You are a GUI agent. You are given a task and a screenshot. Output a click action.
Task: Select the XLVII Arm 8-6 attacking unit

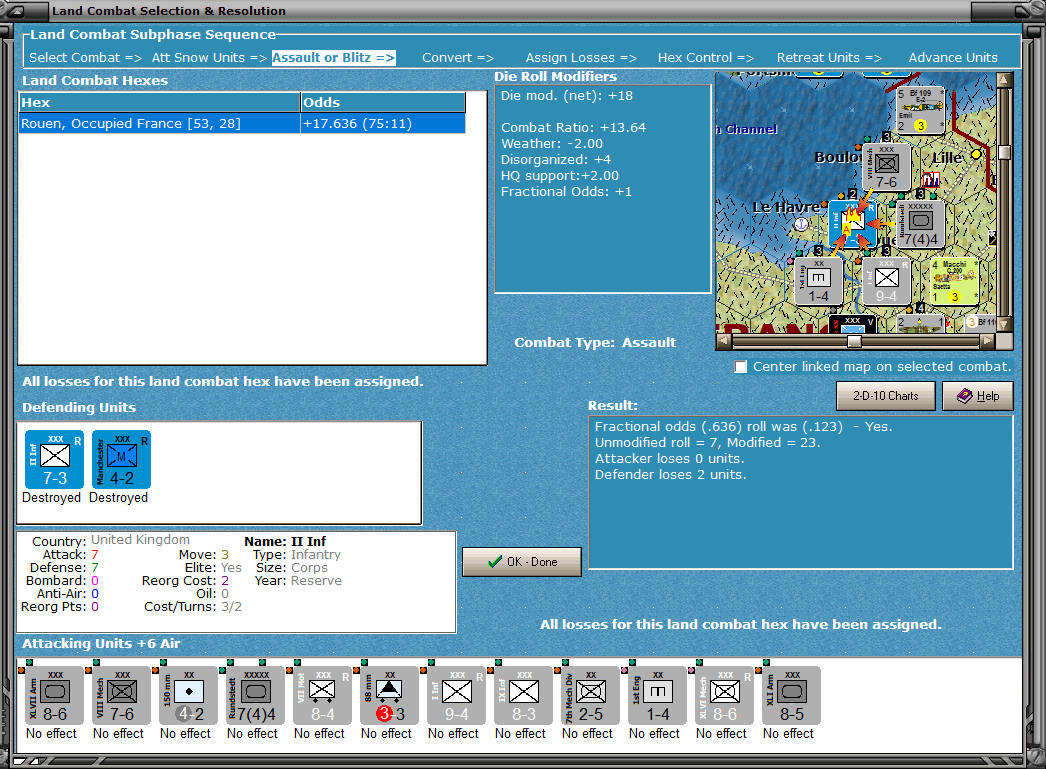point(55,696)
